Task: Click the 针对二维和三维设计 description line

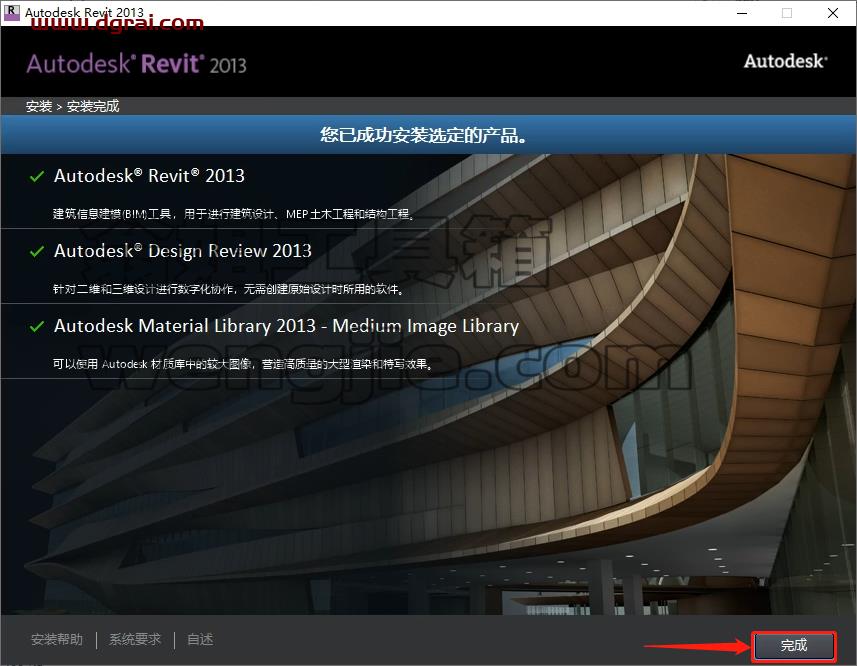Action: click(229, 289)
